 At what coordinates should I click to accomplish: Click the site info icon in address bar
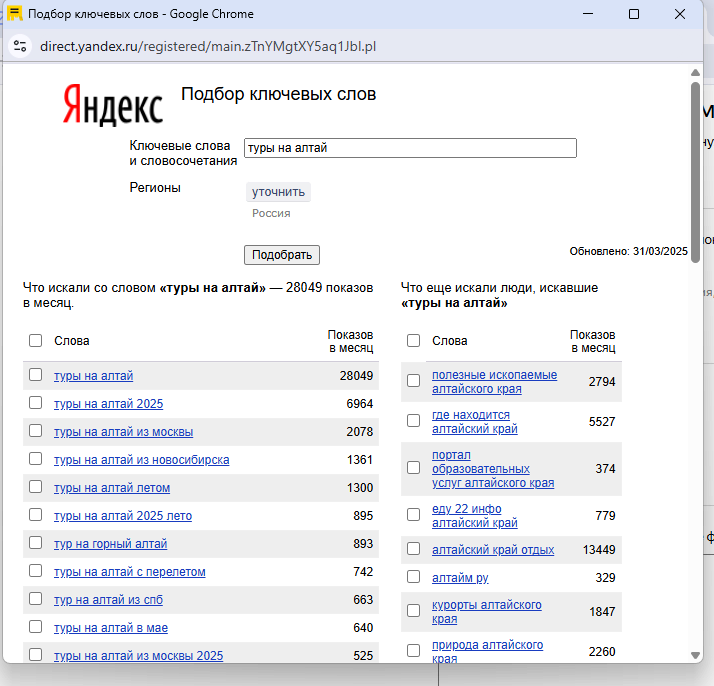coord(20,46)
